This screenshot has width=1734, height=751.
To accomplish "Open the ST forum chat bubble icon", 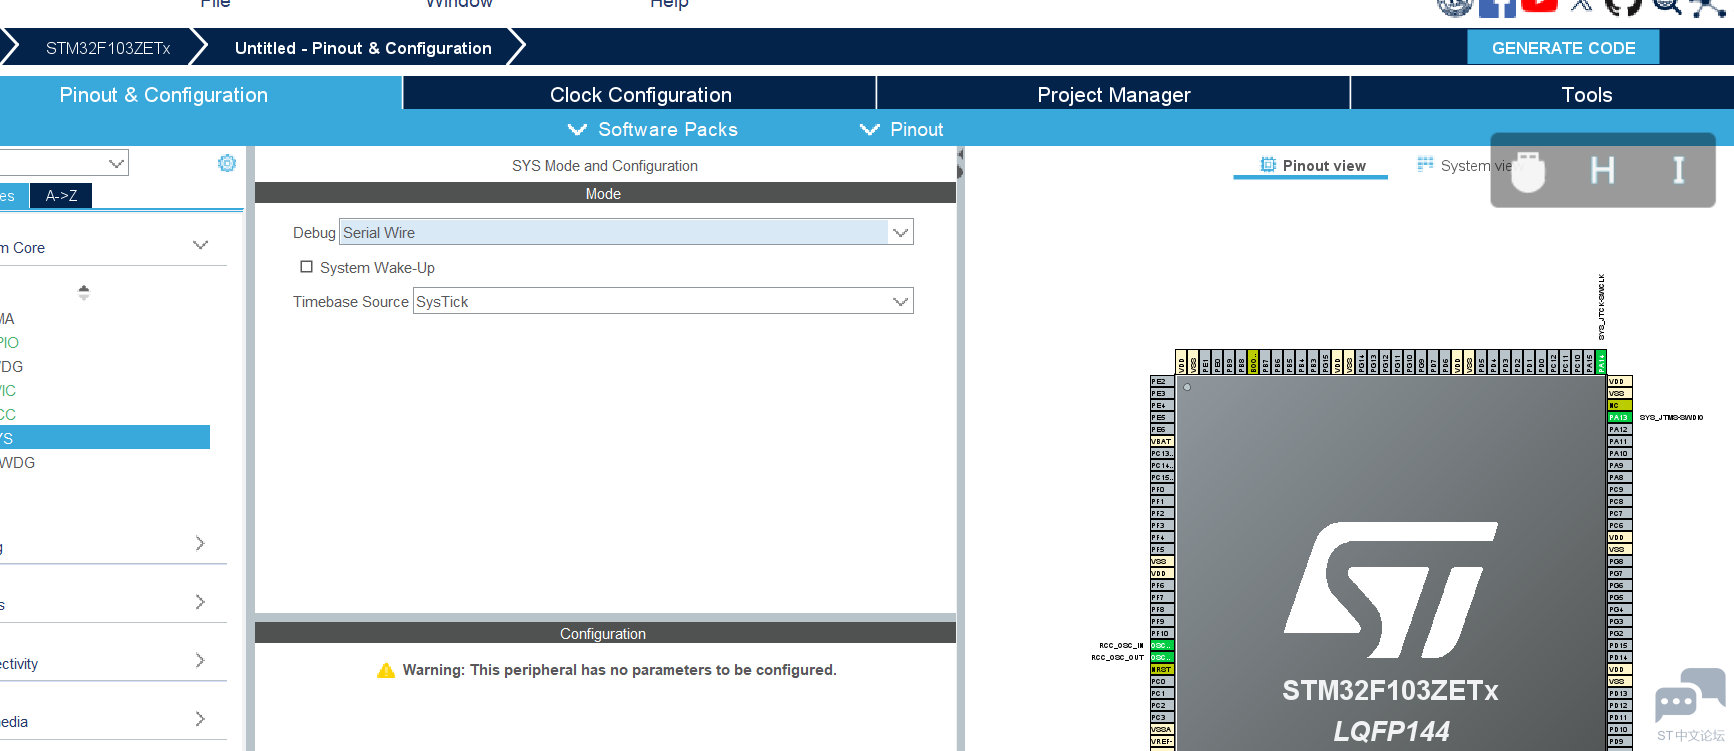I will click(x=1690, y=695).
